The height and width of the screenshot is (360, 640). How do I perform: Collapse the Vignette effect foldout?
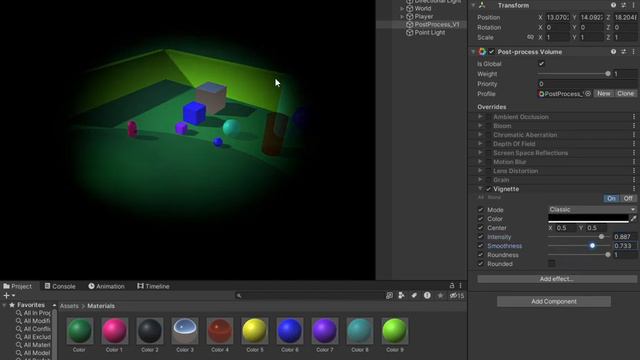pyautogui.click(x=480, y=189)
